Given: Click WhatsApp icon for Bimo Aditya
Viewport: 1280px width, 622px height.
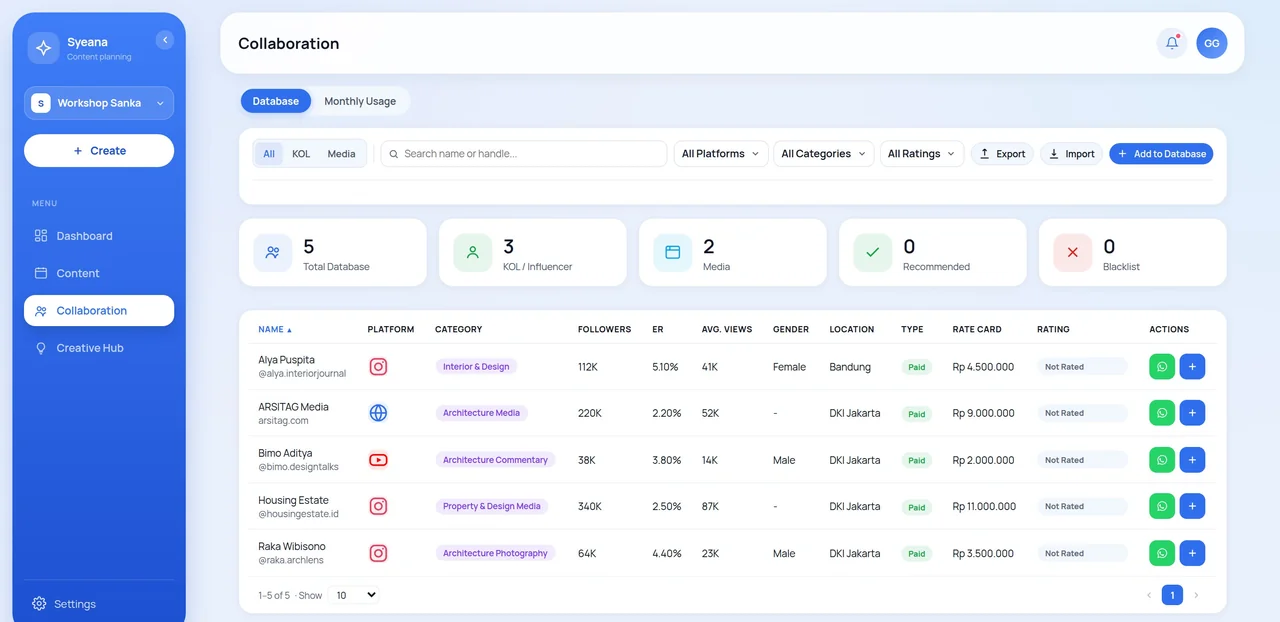Looking at the screenshot, I should tap(1162, 460).
